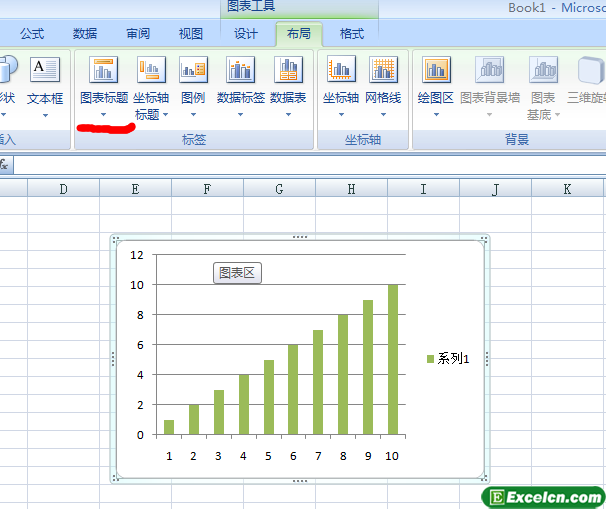606x509 pixels.
Task: Insert a 文本框 (Text Box)
Action: coord(45,70)
